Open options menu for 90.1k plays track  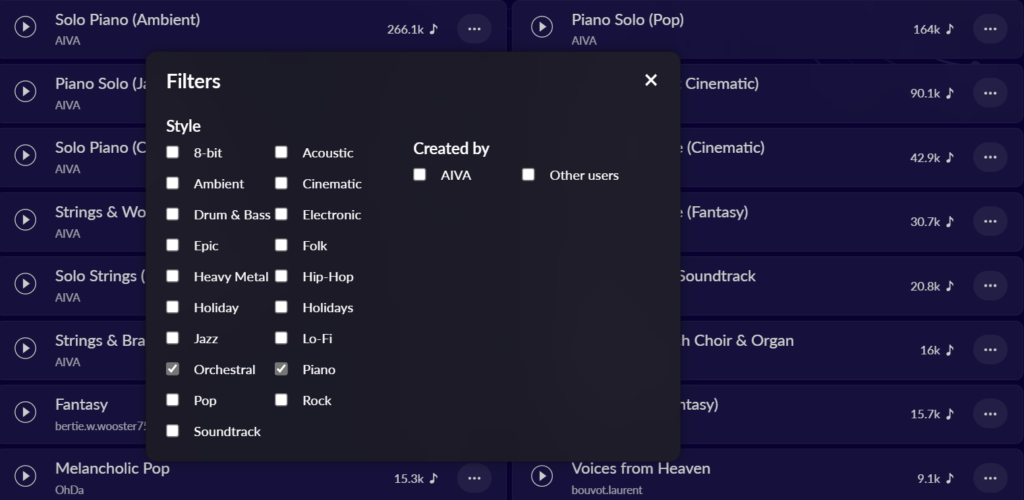pos(990,93)
